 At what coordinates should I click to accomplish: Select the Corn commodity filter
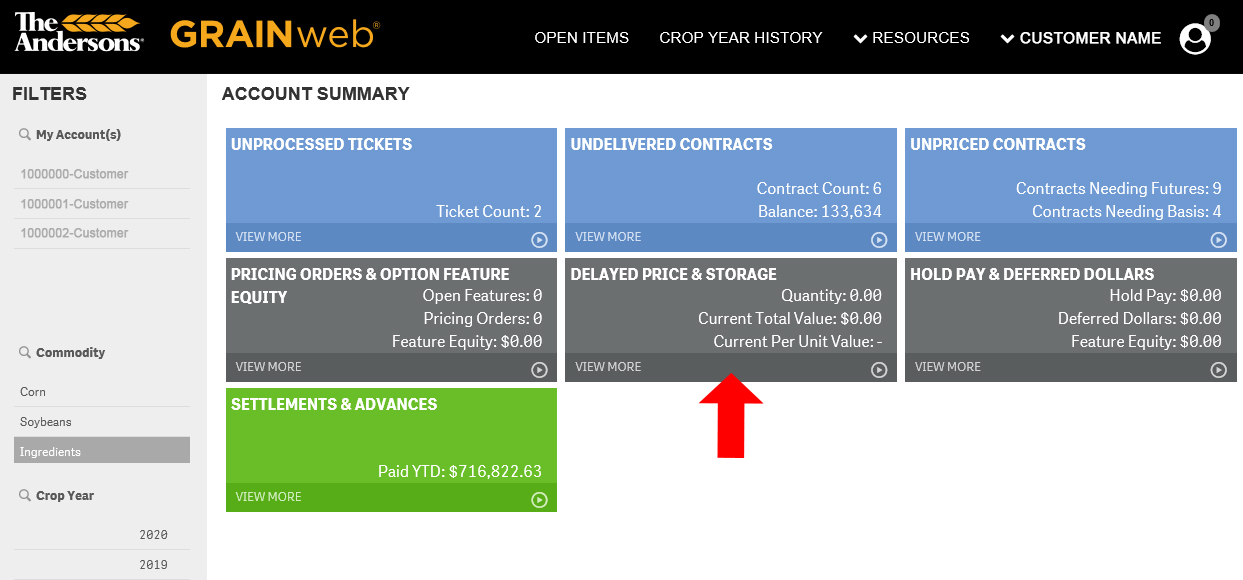tap(102, 392)
